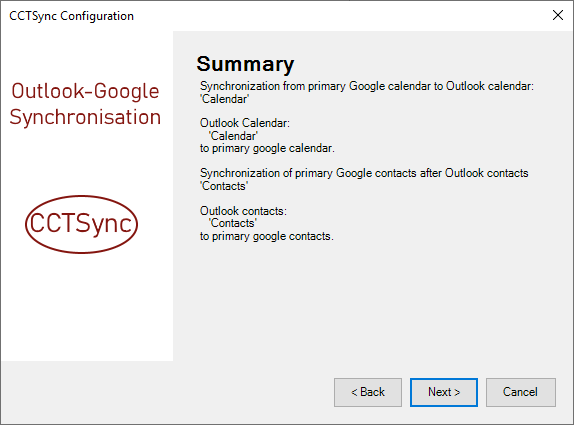Select the Outlook contacts: label

tap(243, 211)
